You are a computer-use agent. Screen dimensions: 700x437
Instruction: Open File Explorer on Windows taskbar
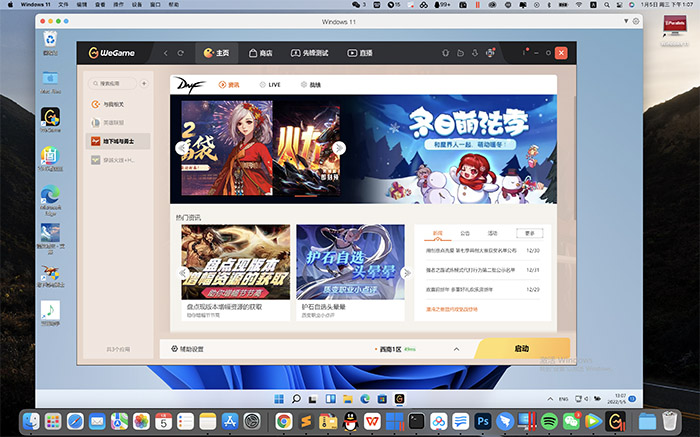point(348,399)
